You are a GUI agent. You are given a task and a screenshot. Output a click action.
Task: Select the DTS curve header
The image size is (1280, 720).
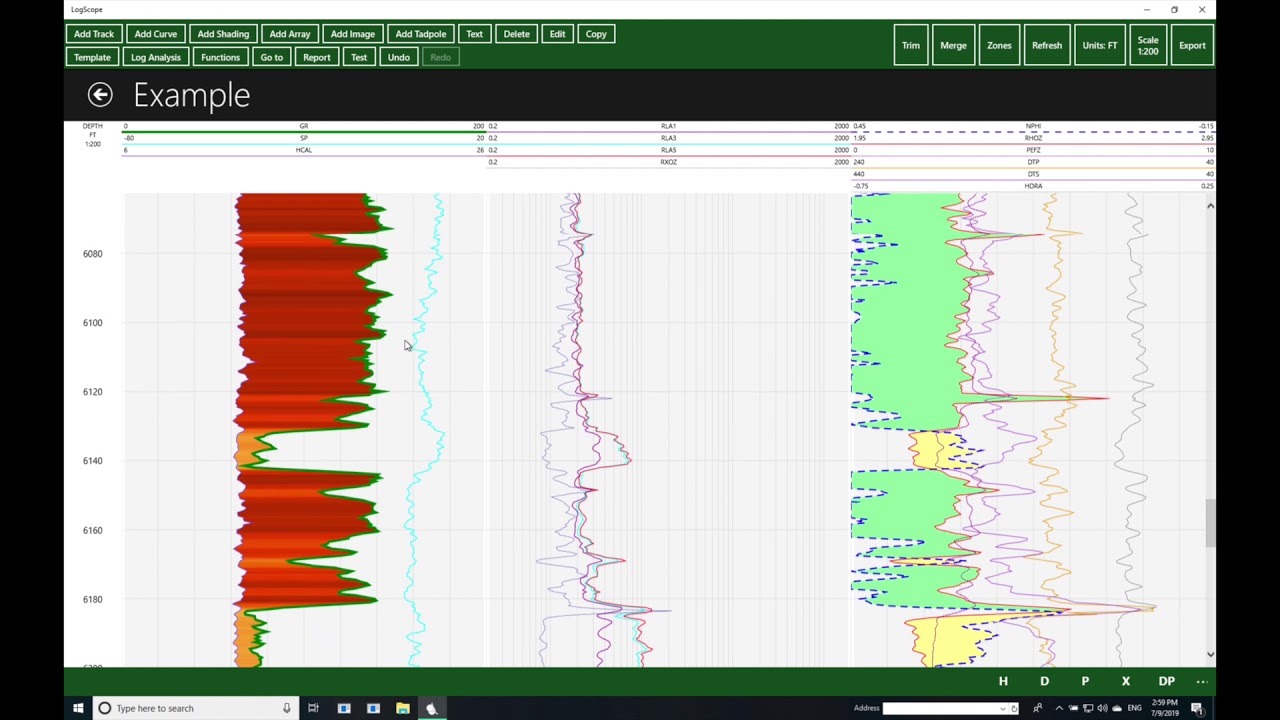[x=1033, y=174]
